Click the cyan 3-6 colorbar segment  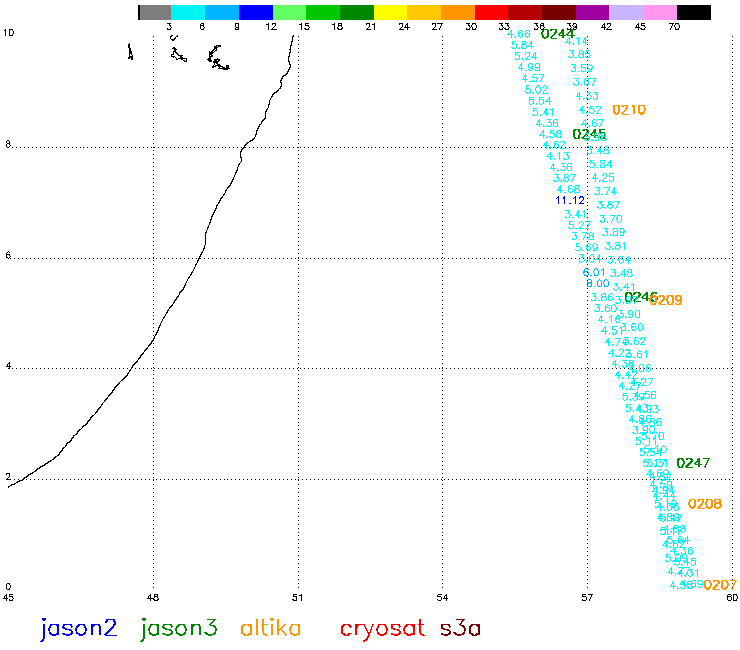[x=188, y=13]
